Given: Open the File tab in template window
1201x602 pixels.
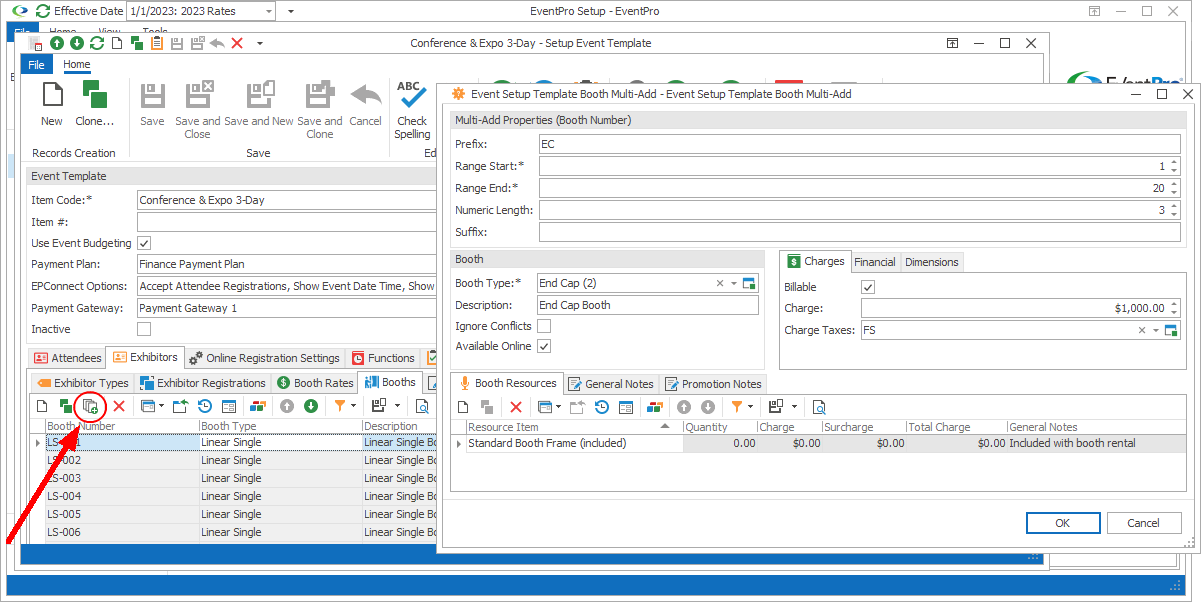Looking at the screenshot, I should (37, 65).
